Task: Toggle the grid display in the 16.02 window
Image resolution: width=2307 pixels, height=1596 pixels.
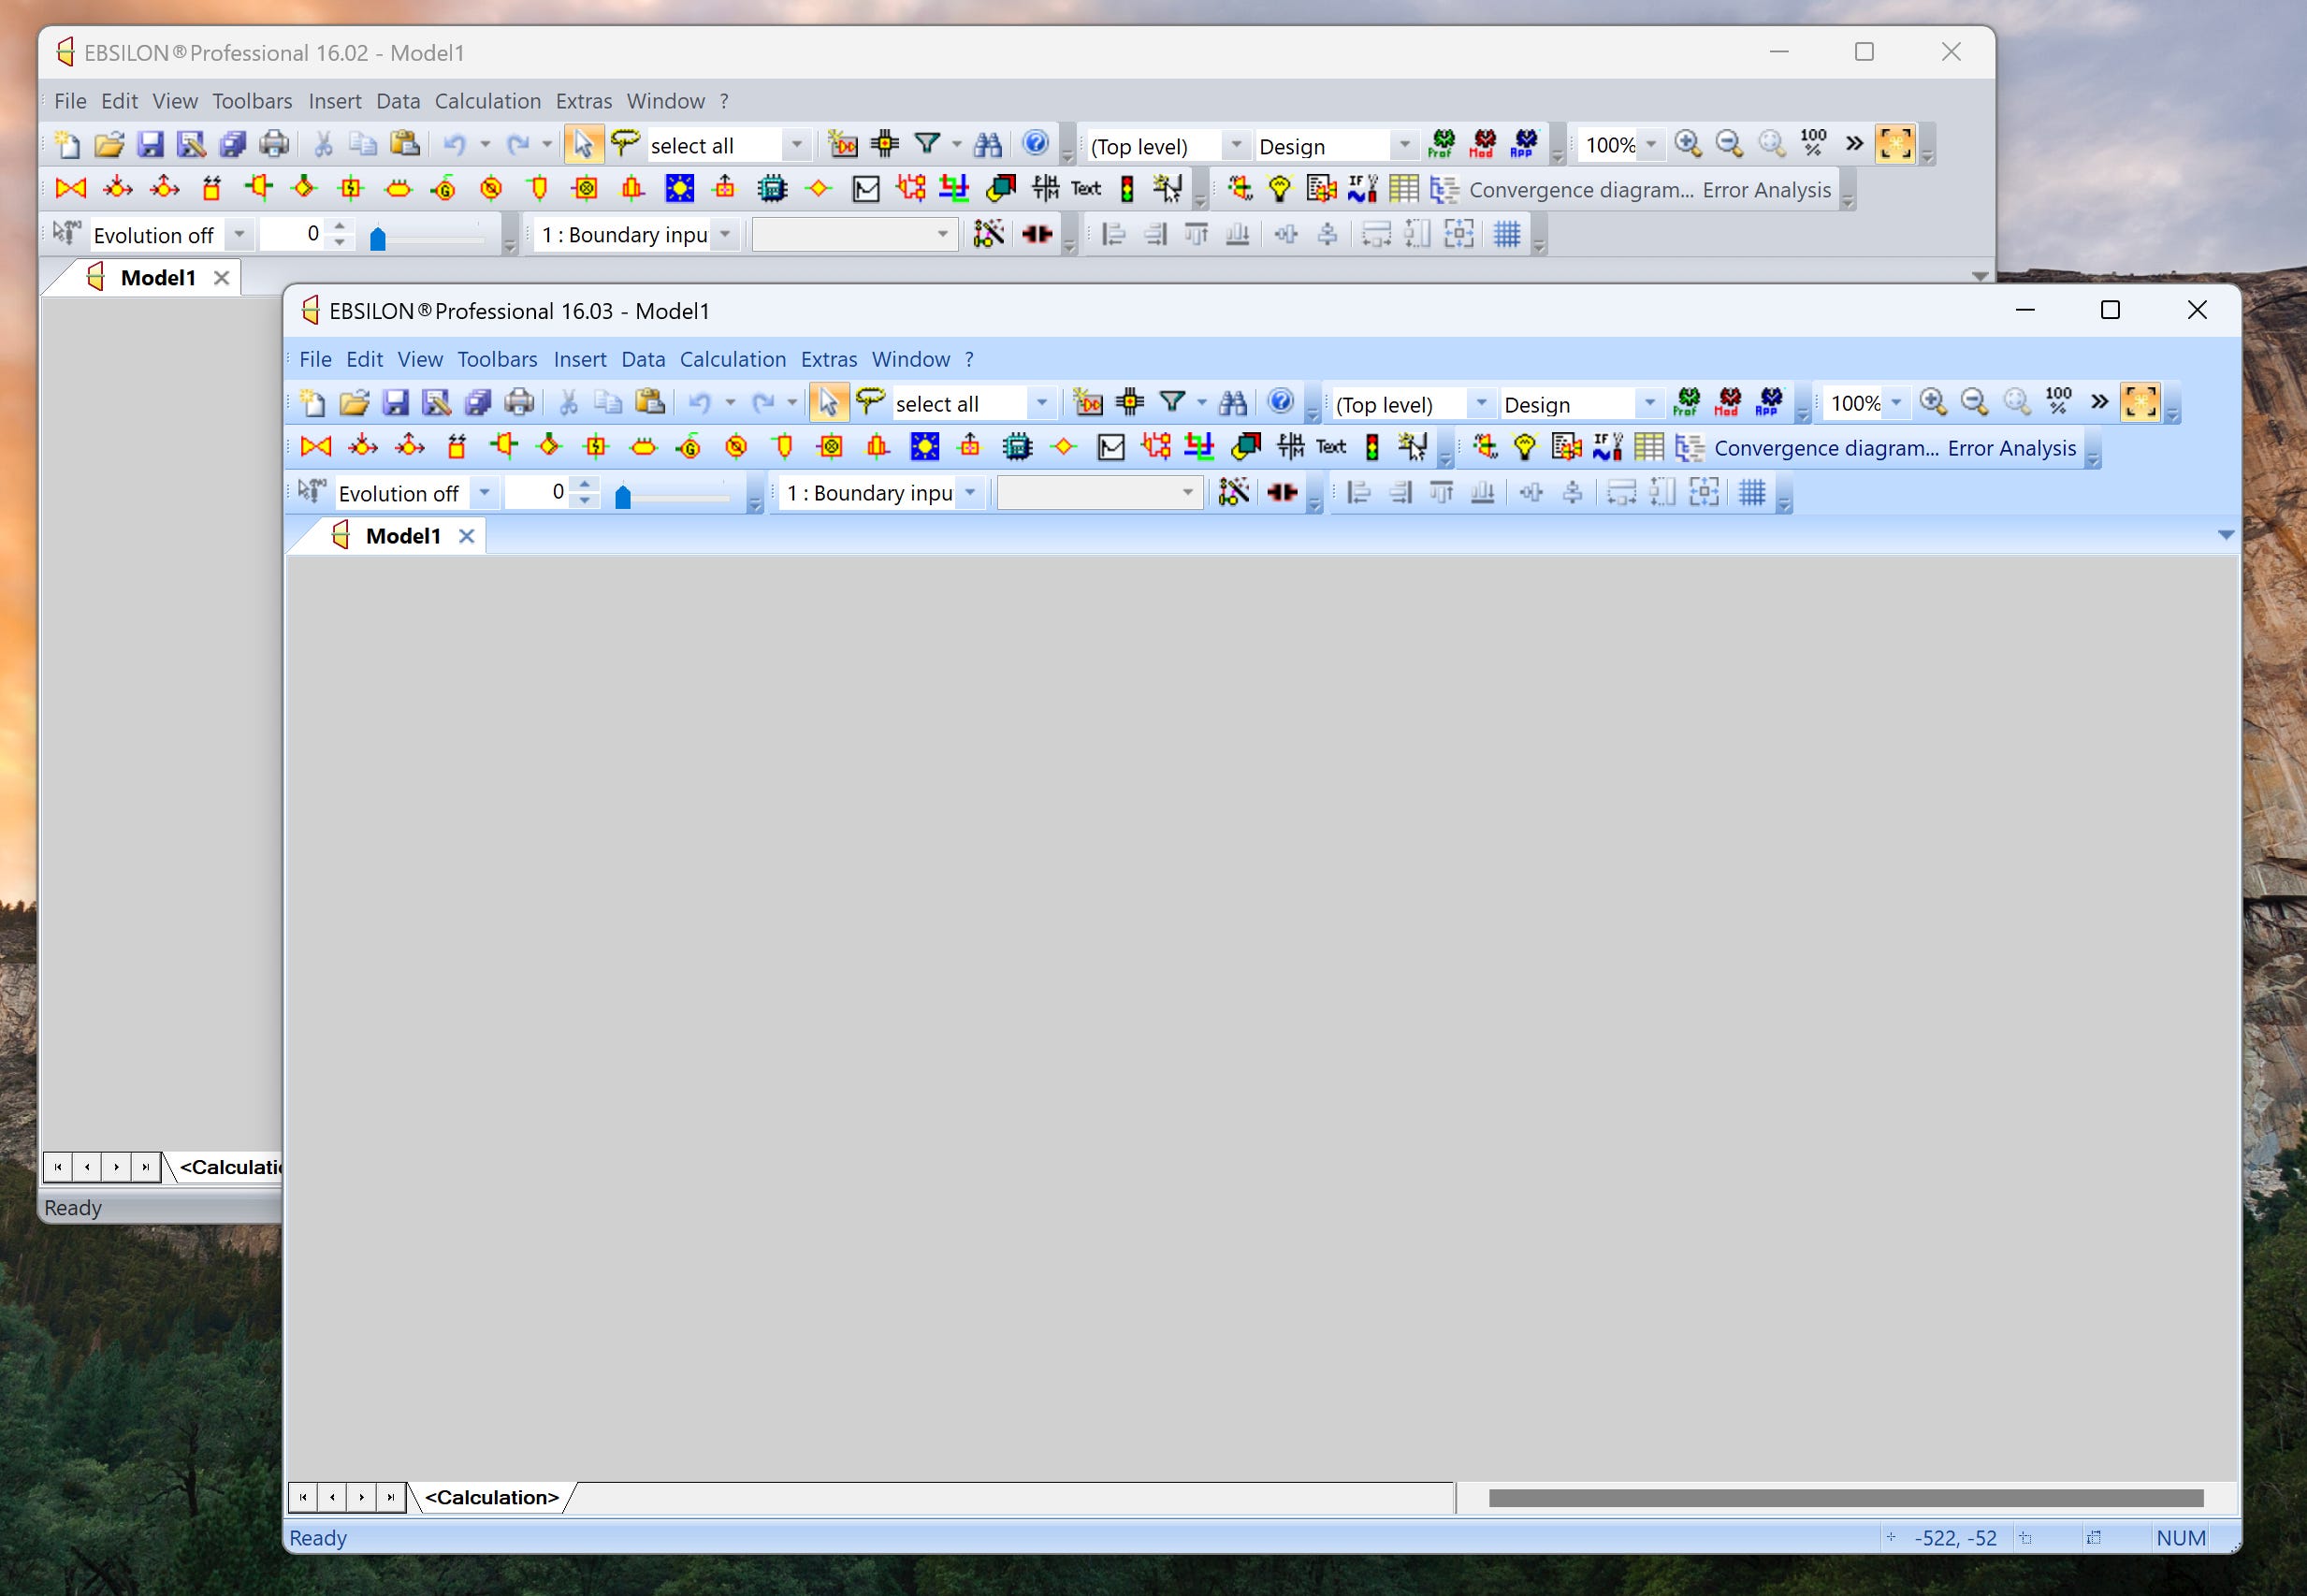Action: click(1507, 234)
